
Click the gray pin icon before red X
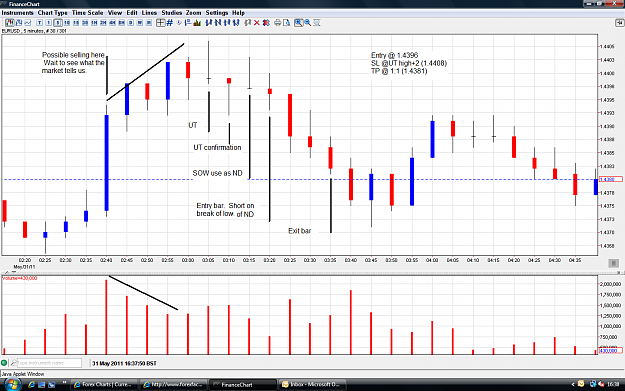coord(248,23)
